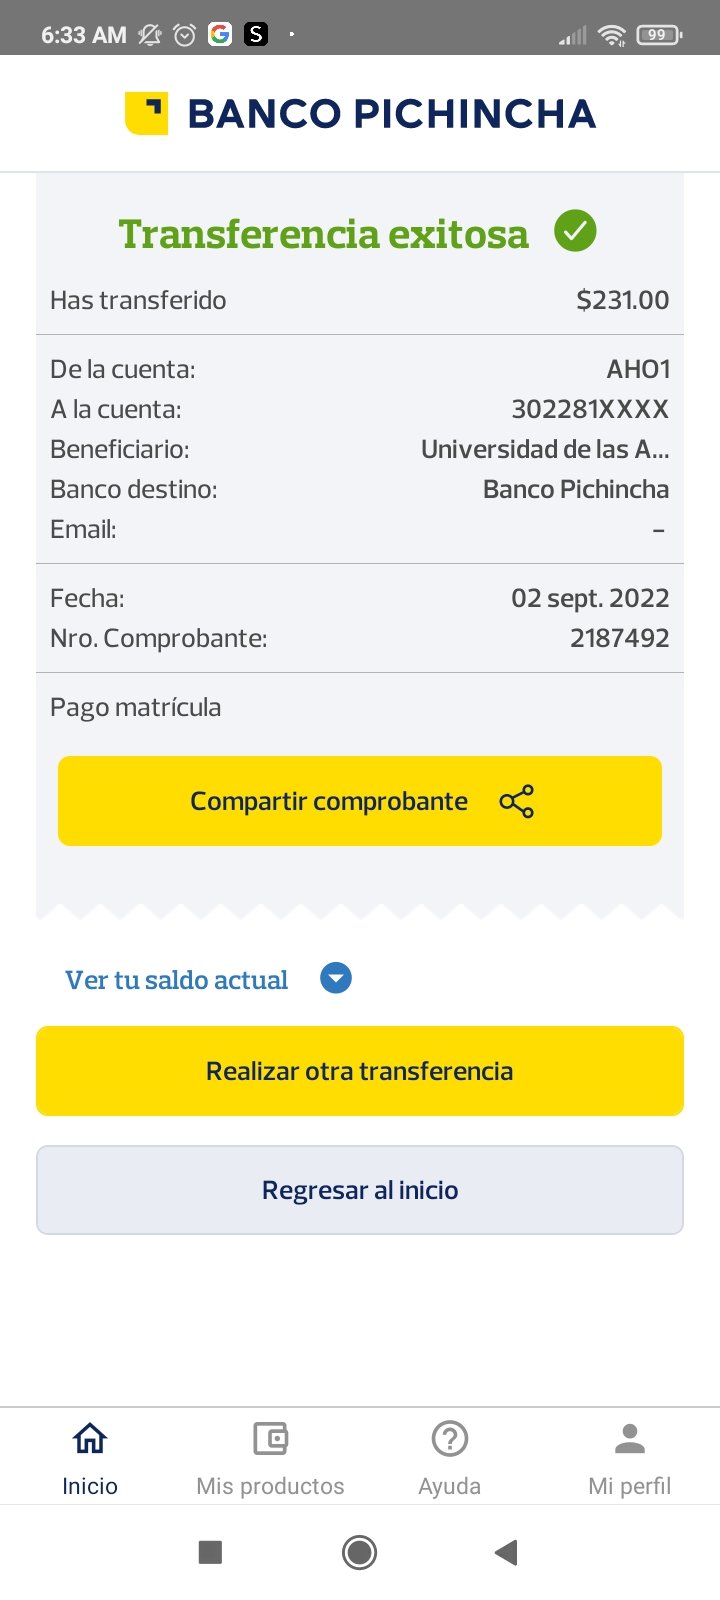Switch to the Ayuda tab label
The width and height of the screenshot is (720, 1600).
[x=450, y=1486]
